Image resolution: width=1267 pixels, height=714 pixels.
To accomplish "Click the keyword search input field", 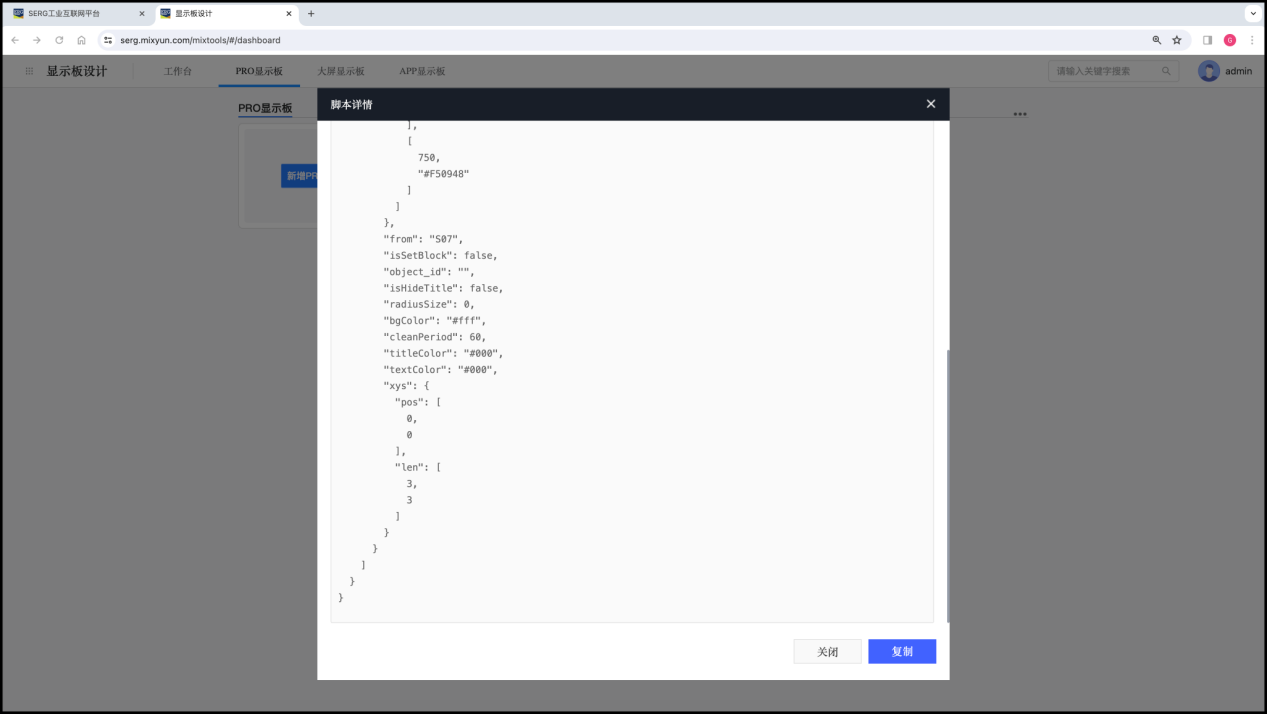I will click(x=1105, y=71).
